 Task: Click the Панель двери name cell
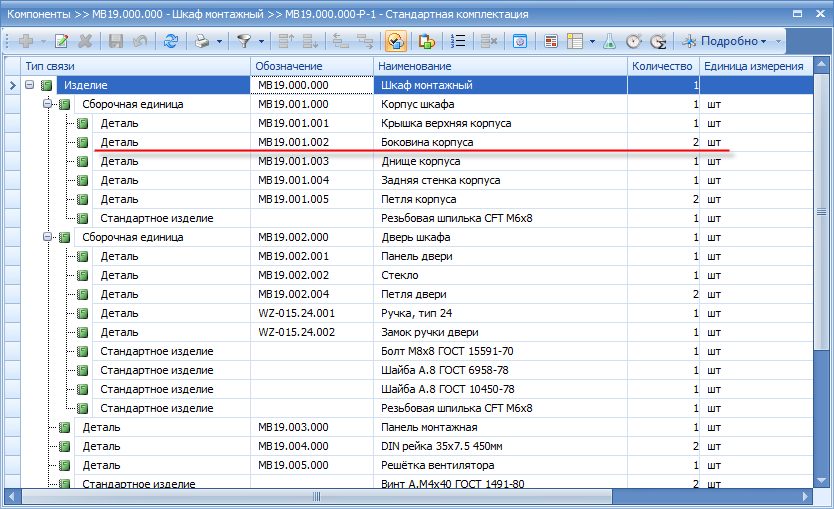pos(501,256)
